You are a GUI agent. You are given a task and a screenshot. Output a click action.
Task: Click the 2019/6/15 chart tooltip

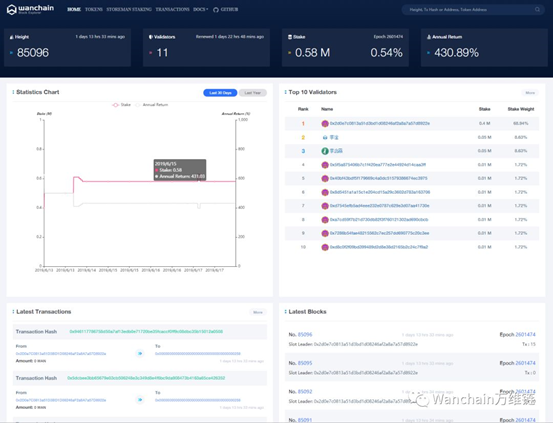click(x=180, y=170)
